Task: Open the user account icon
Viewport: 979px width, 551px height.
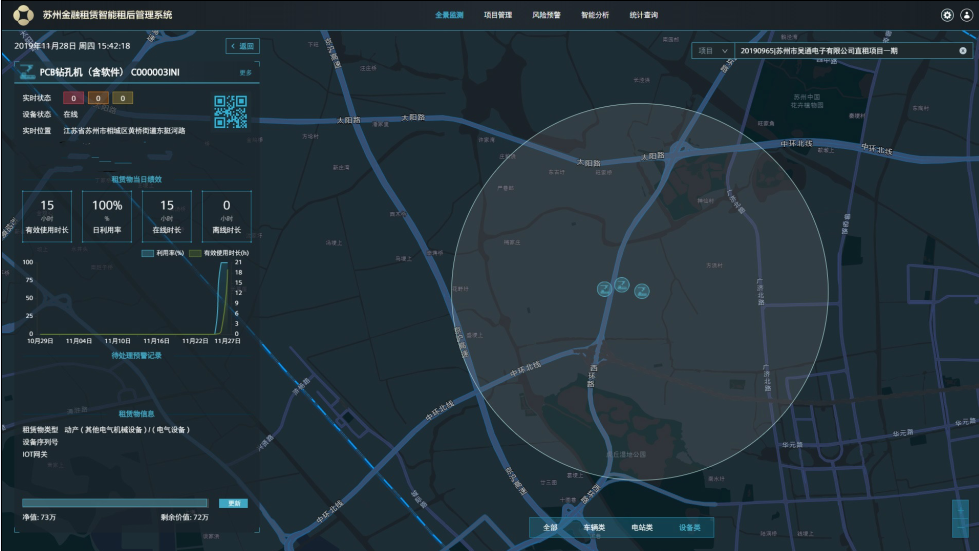Action: [966, 15]
